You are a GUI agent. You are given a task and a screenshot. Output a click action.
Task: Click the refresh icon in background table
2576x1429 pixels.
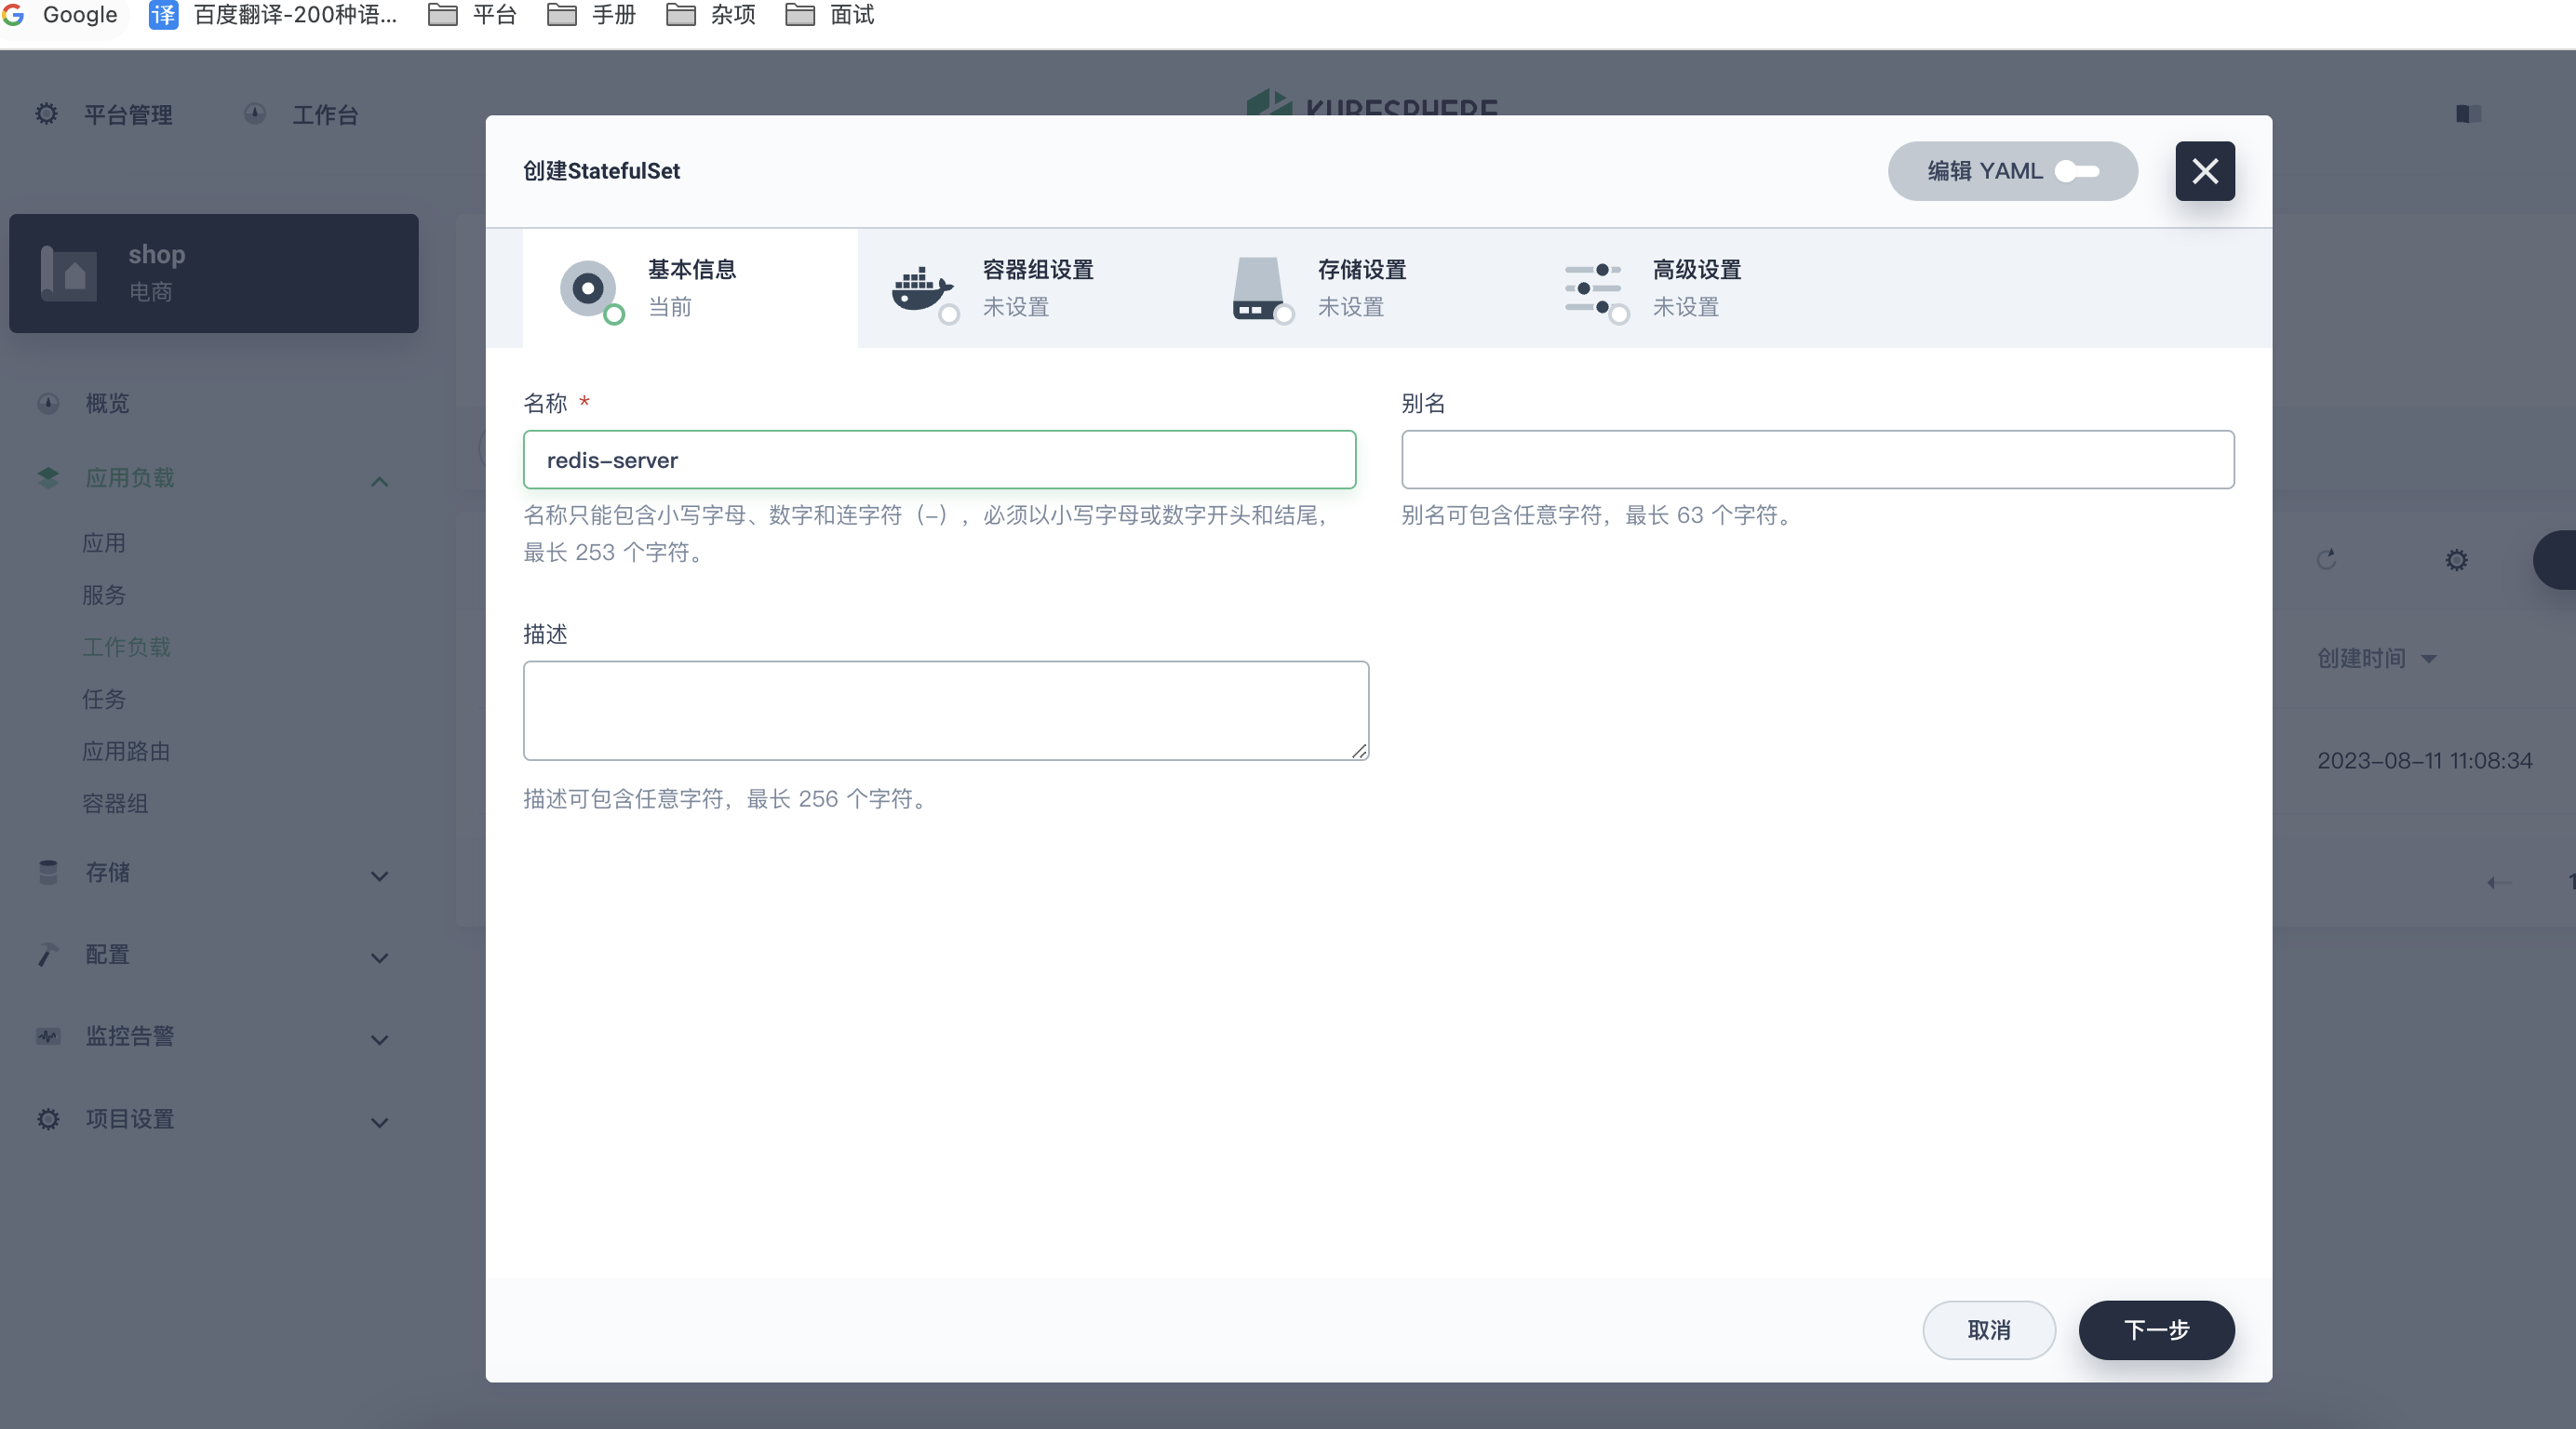click(x=2326, y=559)
